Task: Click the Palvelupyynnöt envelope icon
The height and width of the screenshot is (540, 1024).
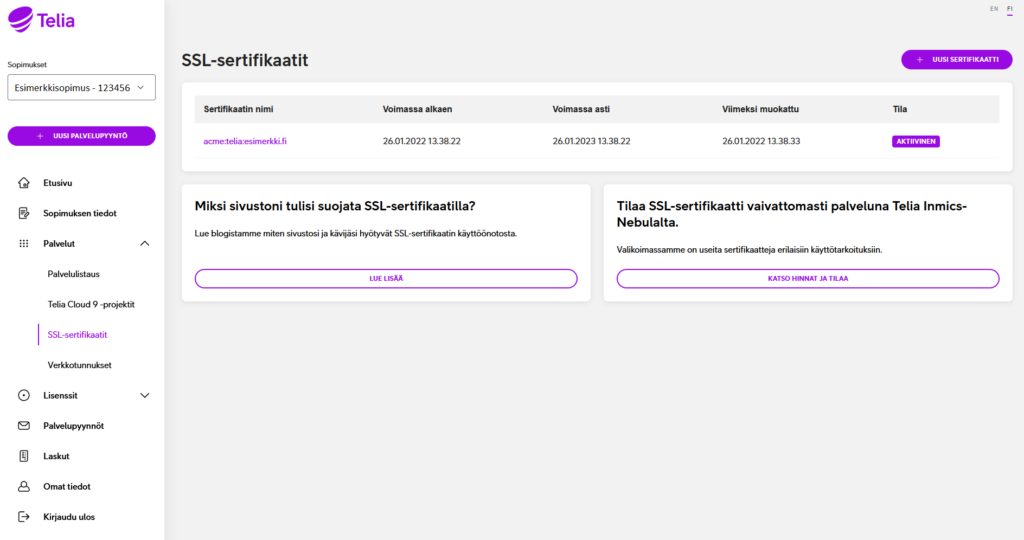Action: tap(24, 426)
